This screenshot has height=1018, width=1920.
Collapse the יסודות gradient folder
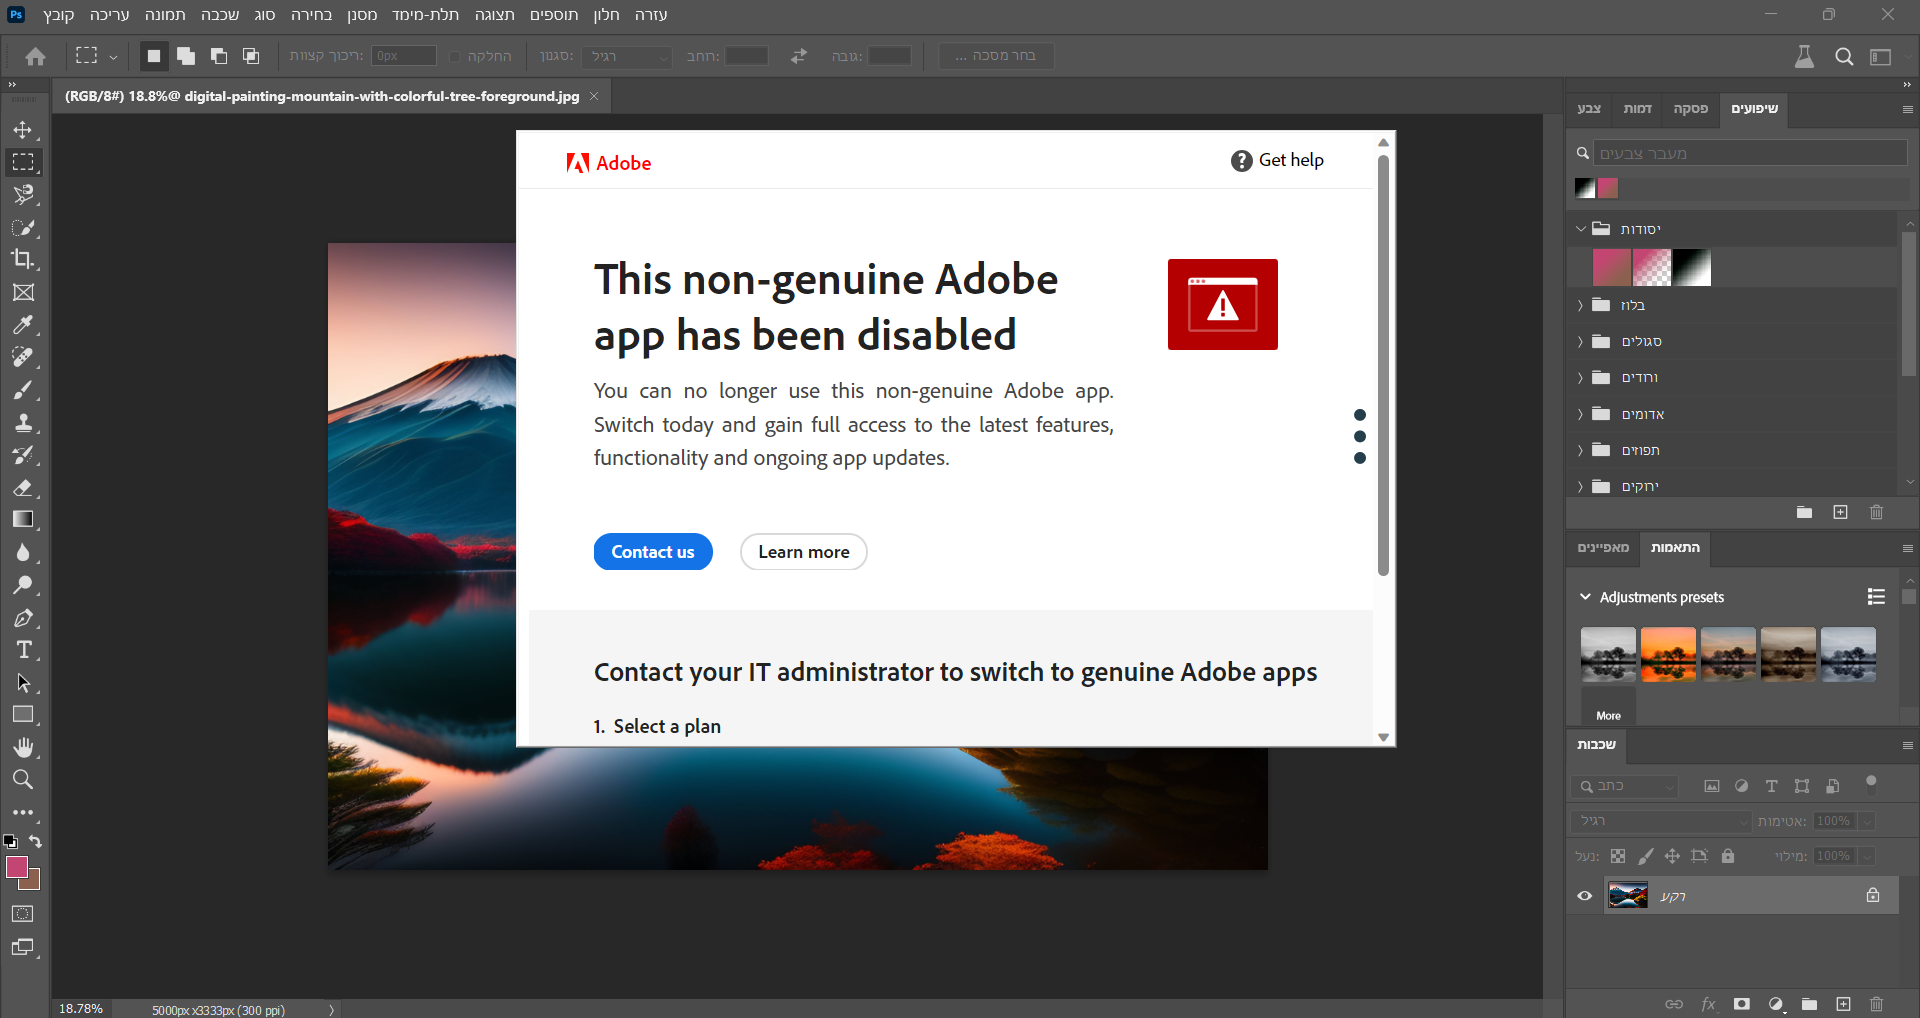1580,229
